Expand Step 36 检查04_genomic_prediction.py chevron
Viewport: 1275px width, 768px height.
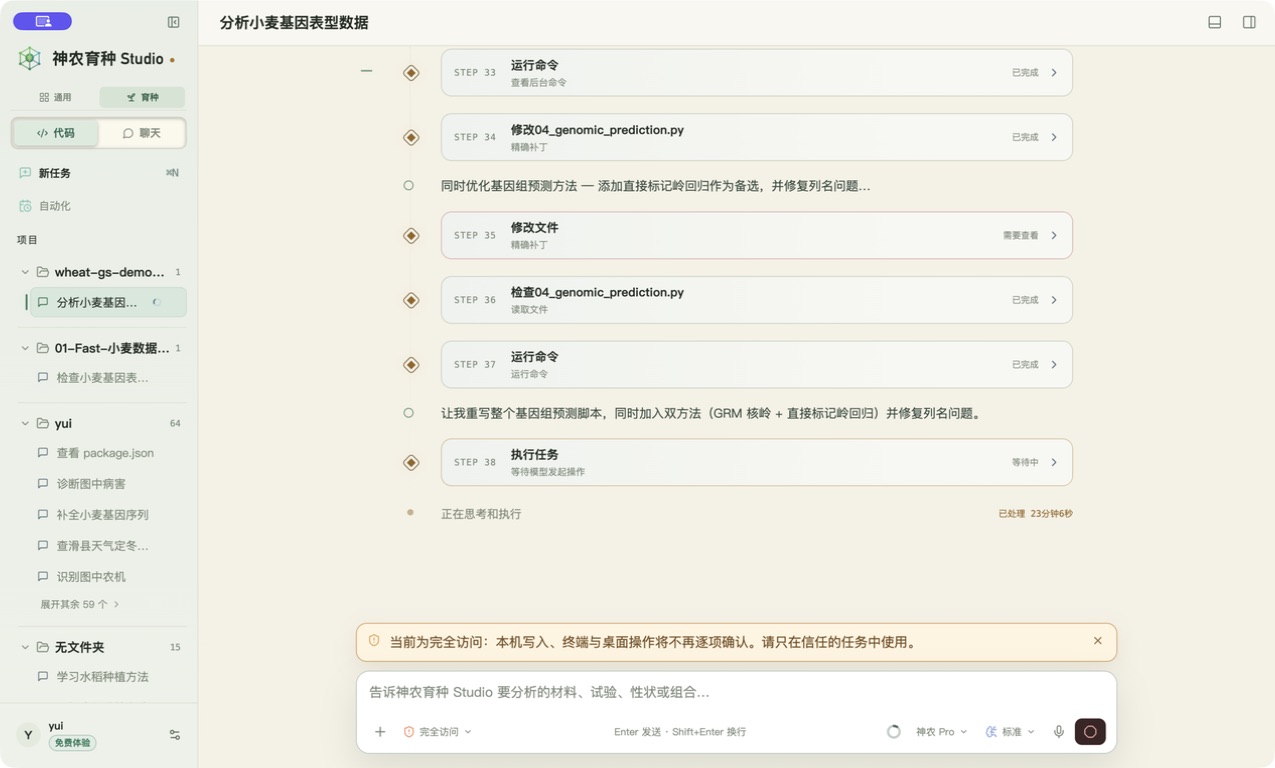1054,300
